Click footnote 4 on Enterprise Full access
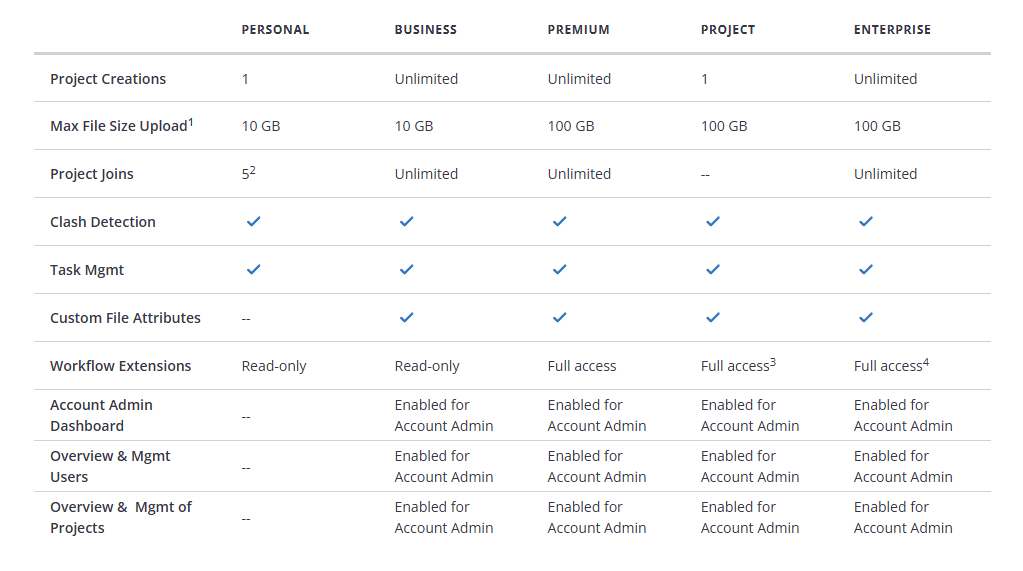Screen dimensions: 1023x571 926,362
